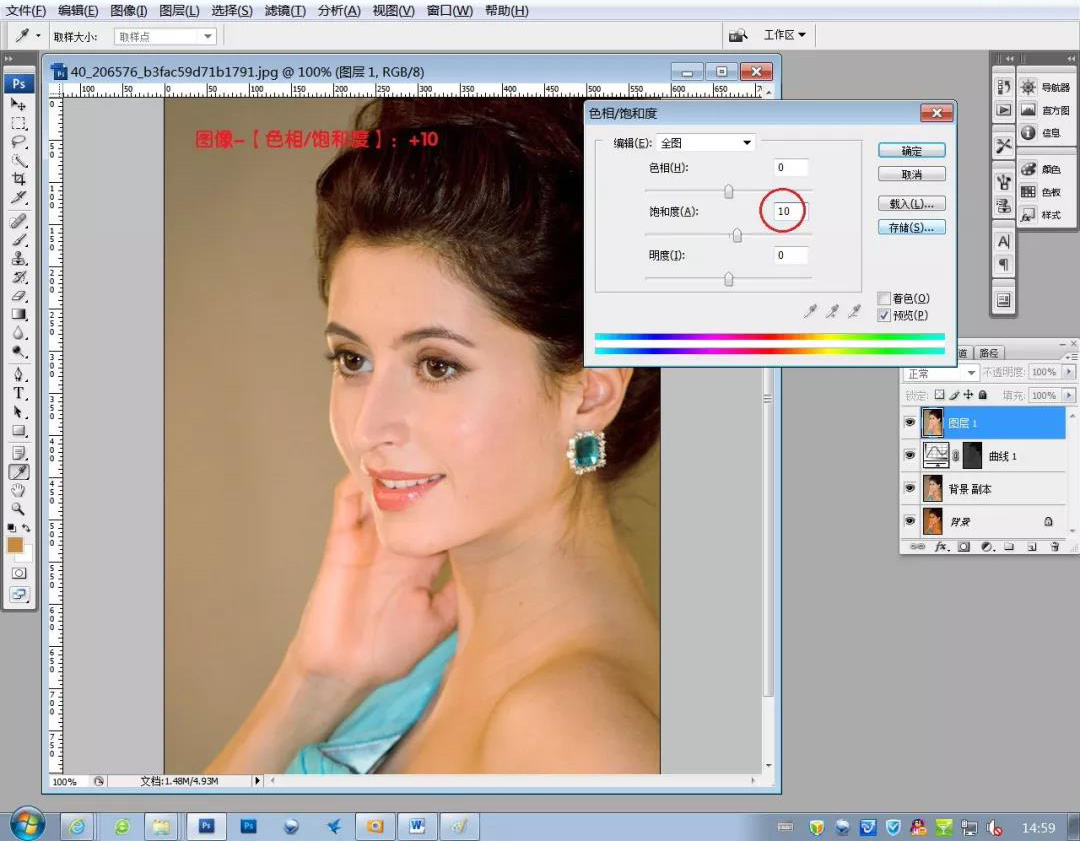
Task: Click the 取消 (Cancel) button
Action: tap(911, 175)
